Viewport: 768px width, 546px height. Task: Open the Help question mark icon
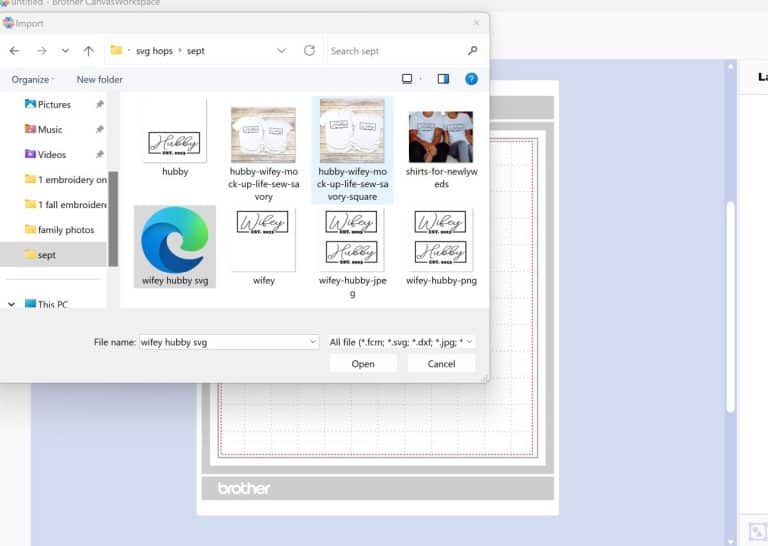tap(471, 79)
